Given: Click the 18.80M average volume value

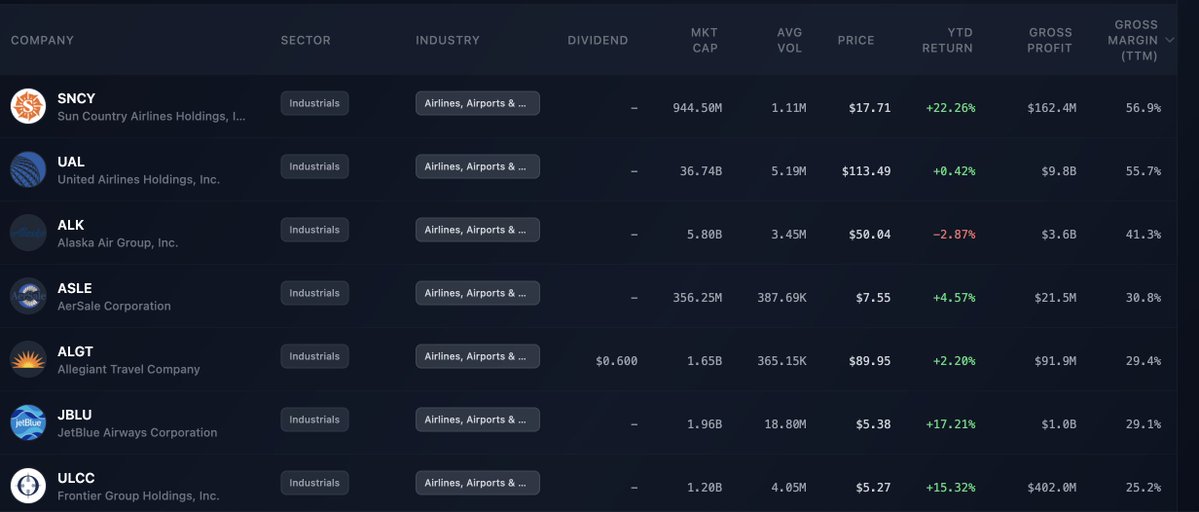Looking at the screenshot, I should point(785,425).
